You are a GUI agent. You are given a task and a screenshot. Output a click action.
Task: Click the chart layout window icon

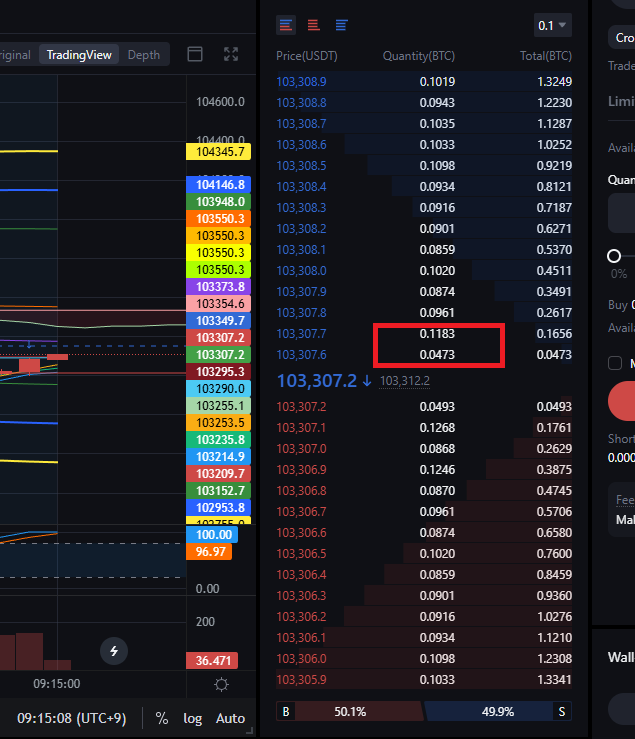195,54
